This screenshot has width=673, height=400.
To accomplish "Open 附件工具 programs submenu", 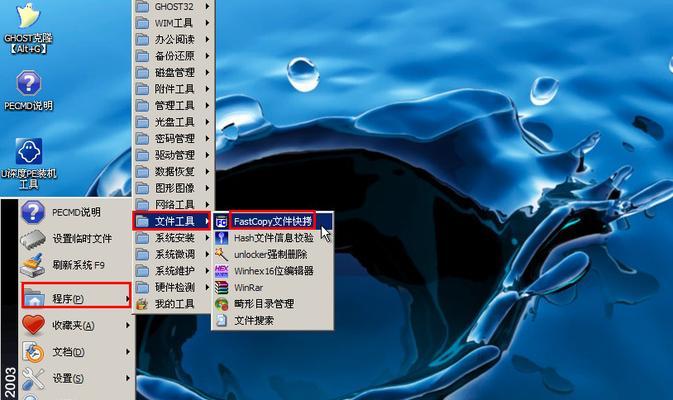I will coord(173,89).
